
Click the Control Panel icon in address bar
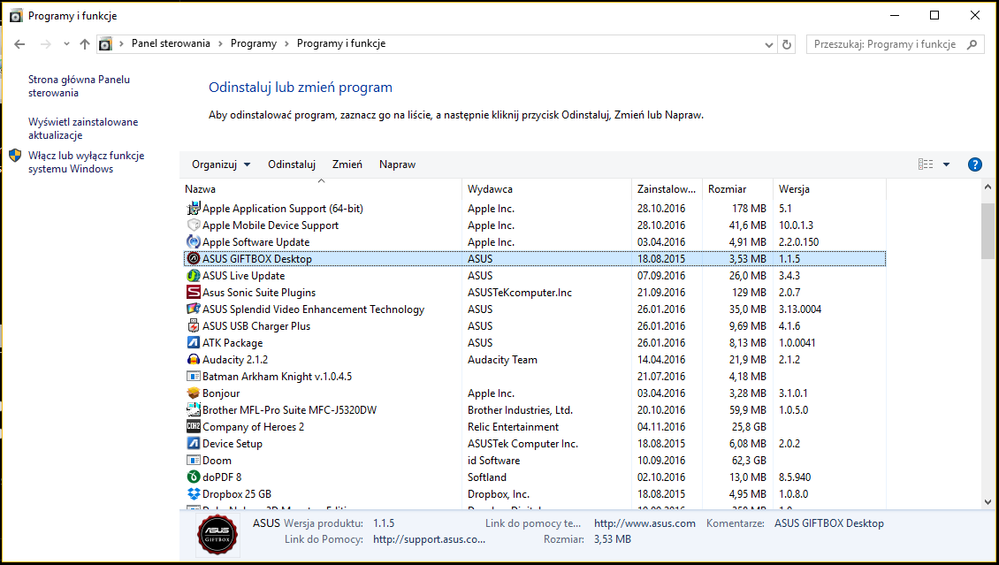[x=105, y=44]
